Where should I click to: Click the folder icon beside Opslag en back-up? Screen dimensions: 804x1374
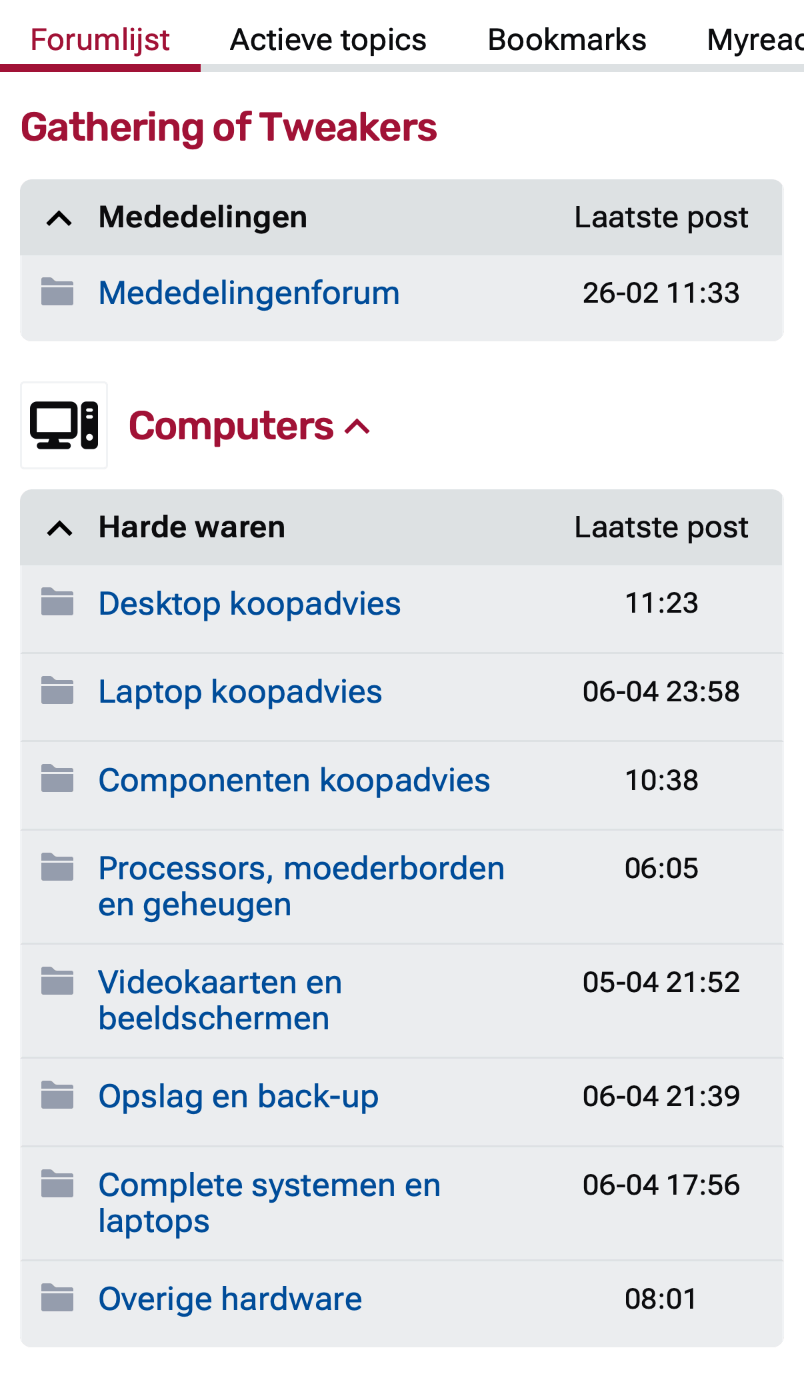coord(58,1094)
